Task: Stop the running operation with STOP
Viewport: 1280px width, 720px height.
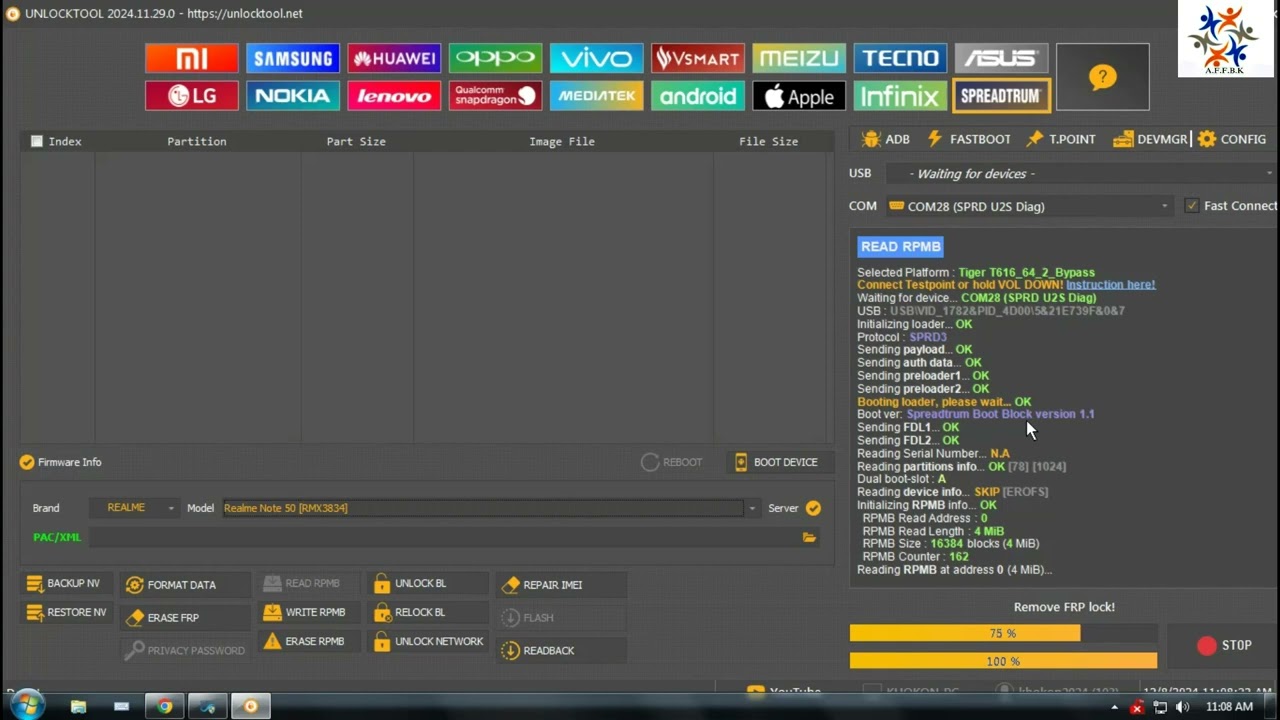Action: tap(1224, 645)
